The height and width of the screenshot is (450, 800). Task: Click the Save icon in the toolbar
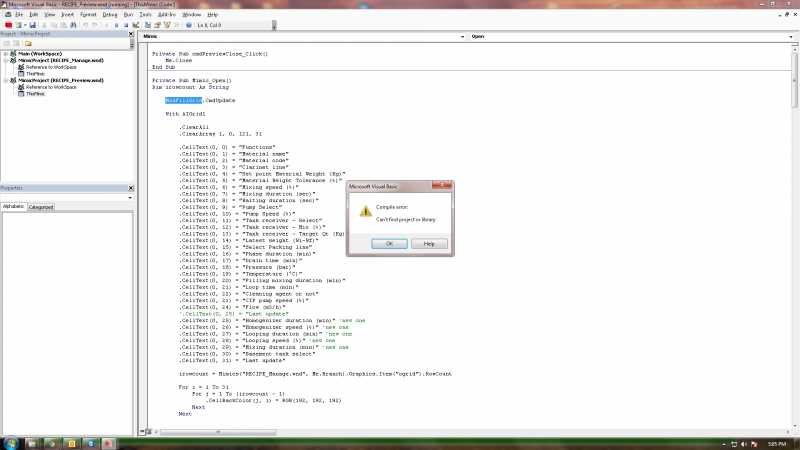(33, 25)
